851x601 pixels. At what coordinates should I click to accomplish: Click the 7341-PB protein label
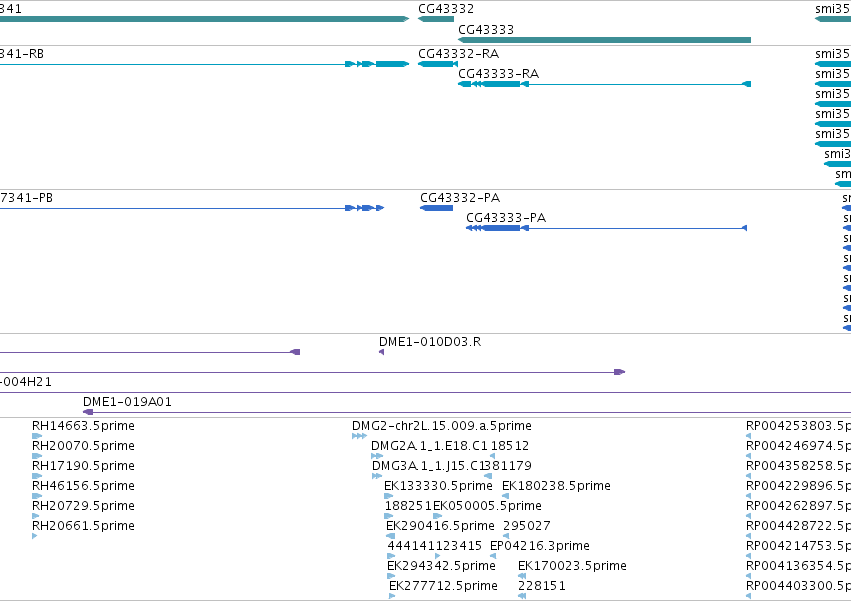pos(27,198)
